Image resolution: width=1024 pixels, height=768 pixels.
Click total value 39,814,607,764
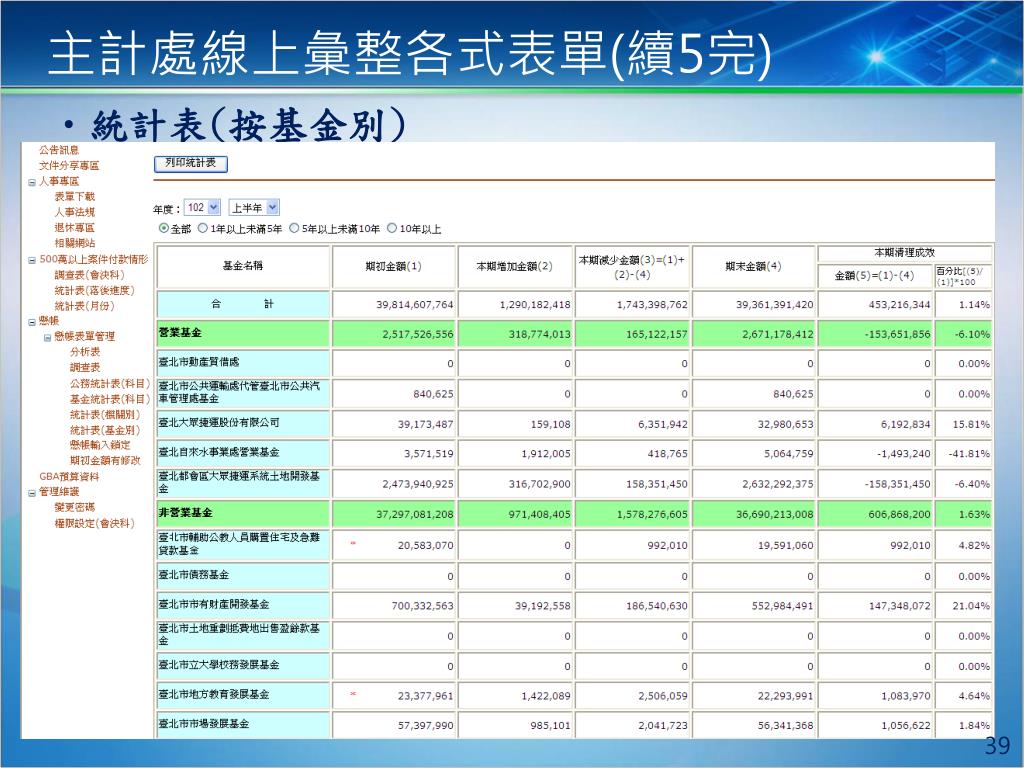tap(414, 305)
